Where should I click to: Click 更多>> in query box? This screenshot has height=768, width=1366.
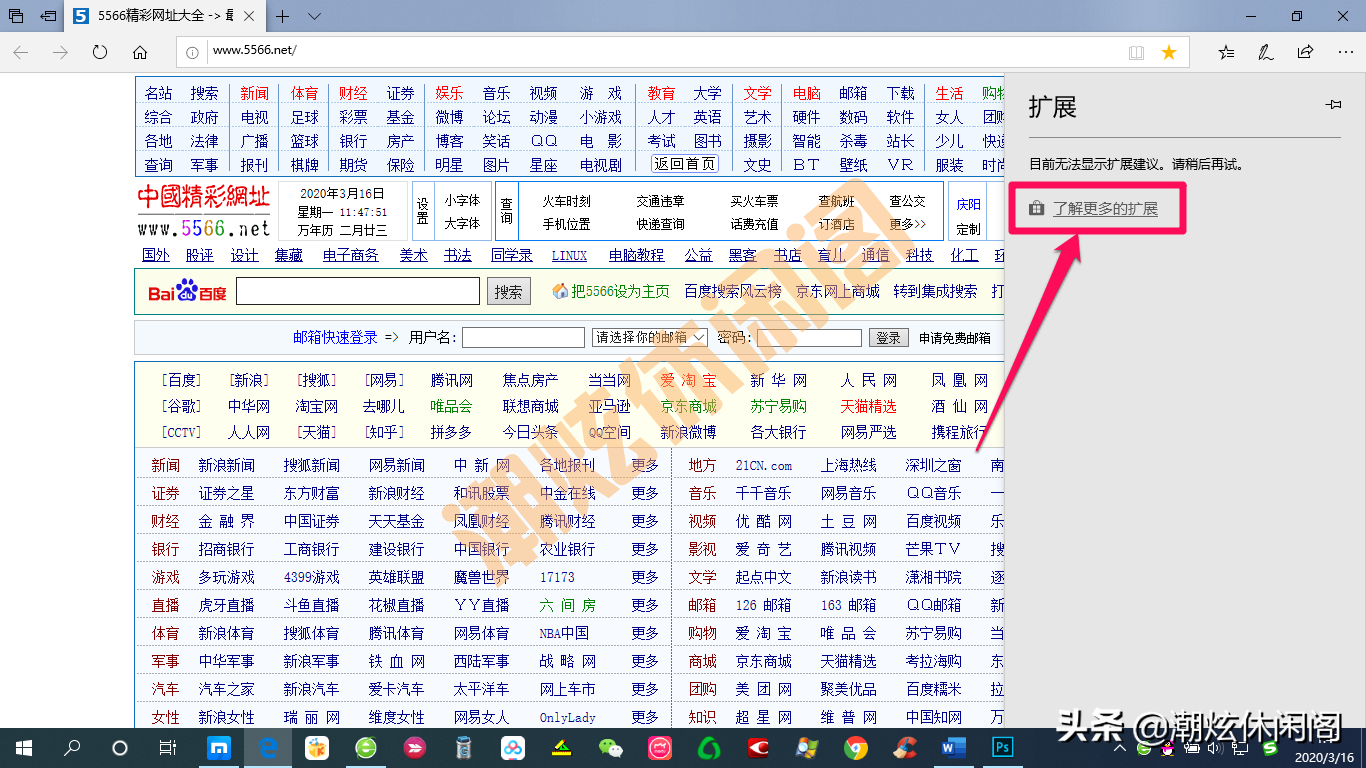click(908, 224)
